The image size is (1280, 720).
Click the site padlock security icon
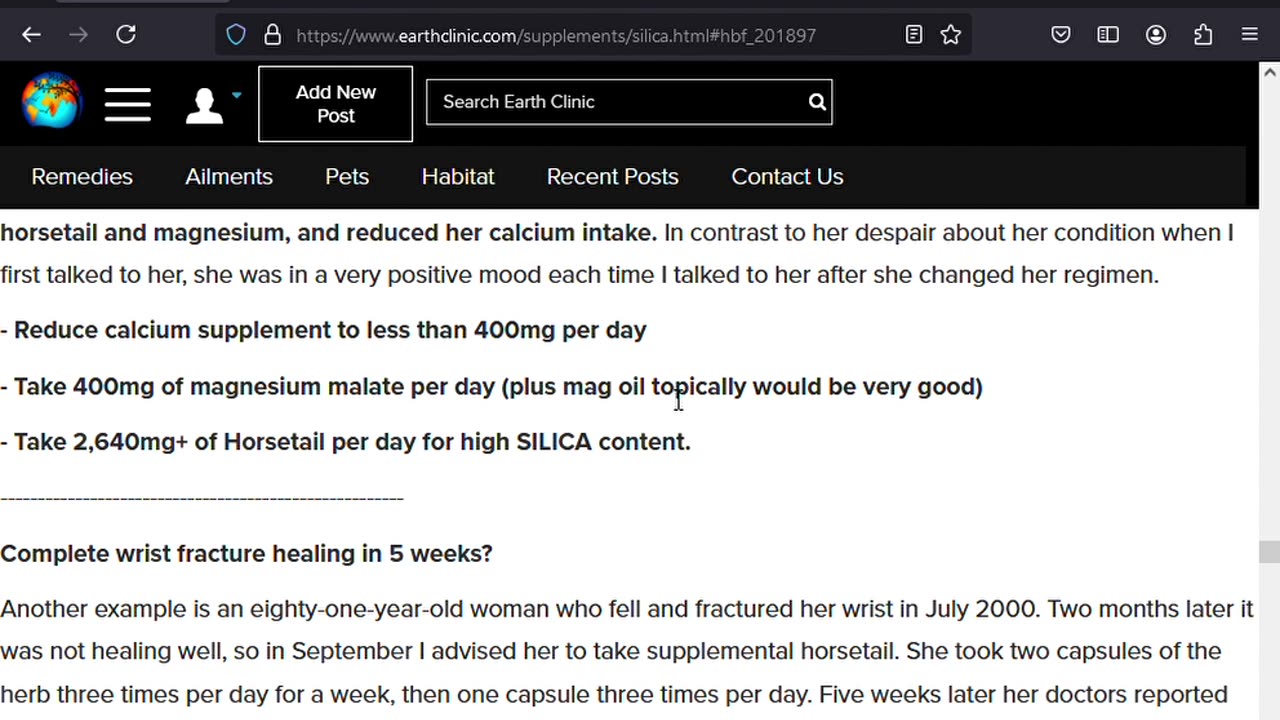(x=272, y=35)
